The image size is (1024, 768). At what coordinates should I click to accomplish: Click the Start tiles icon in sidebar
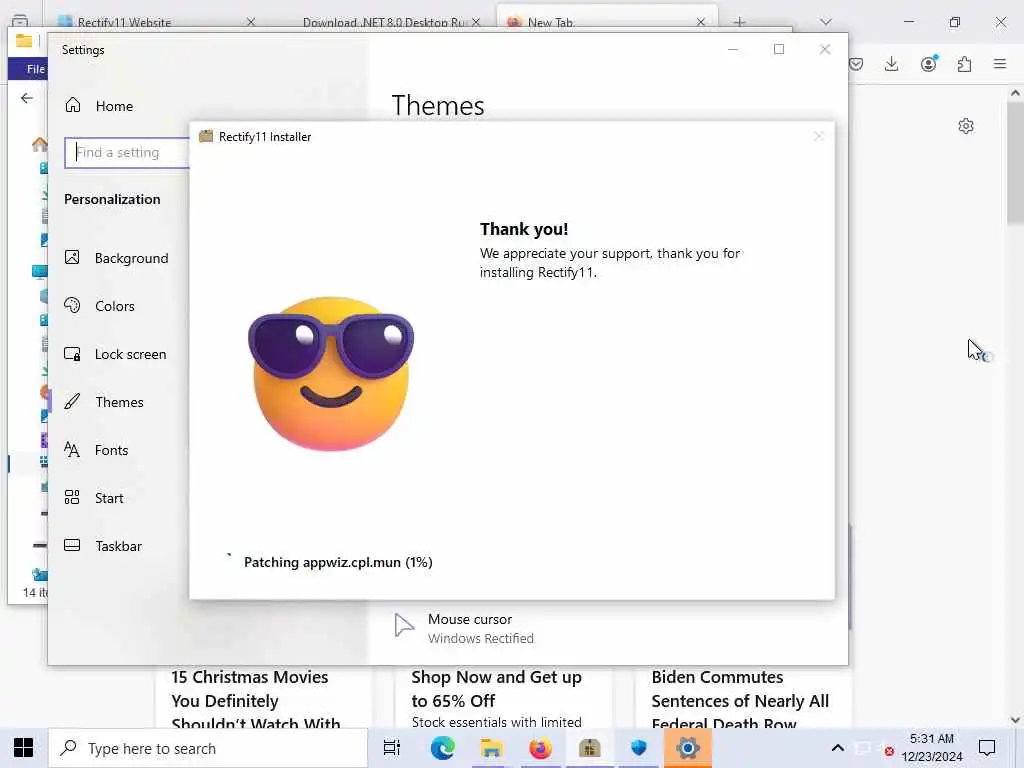72,498
